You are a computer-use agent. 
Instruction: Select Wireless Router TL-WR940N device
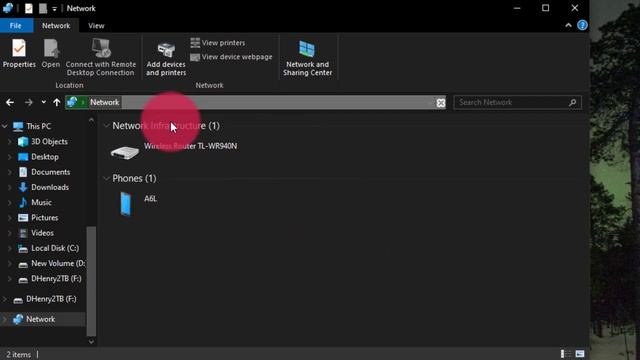[173, 151]
